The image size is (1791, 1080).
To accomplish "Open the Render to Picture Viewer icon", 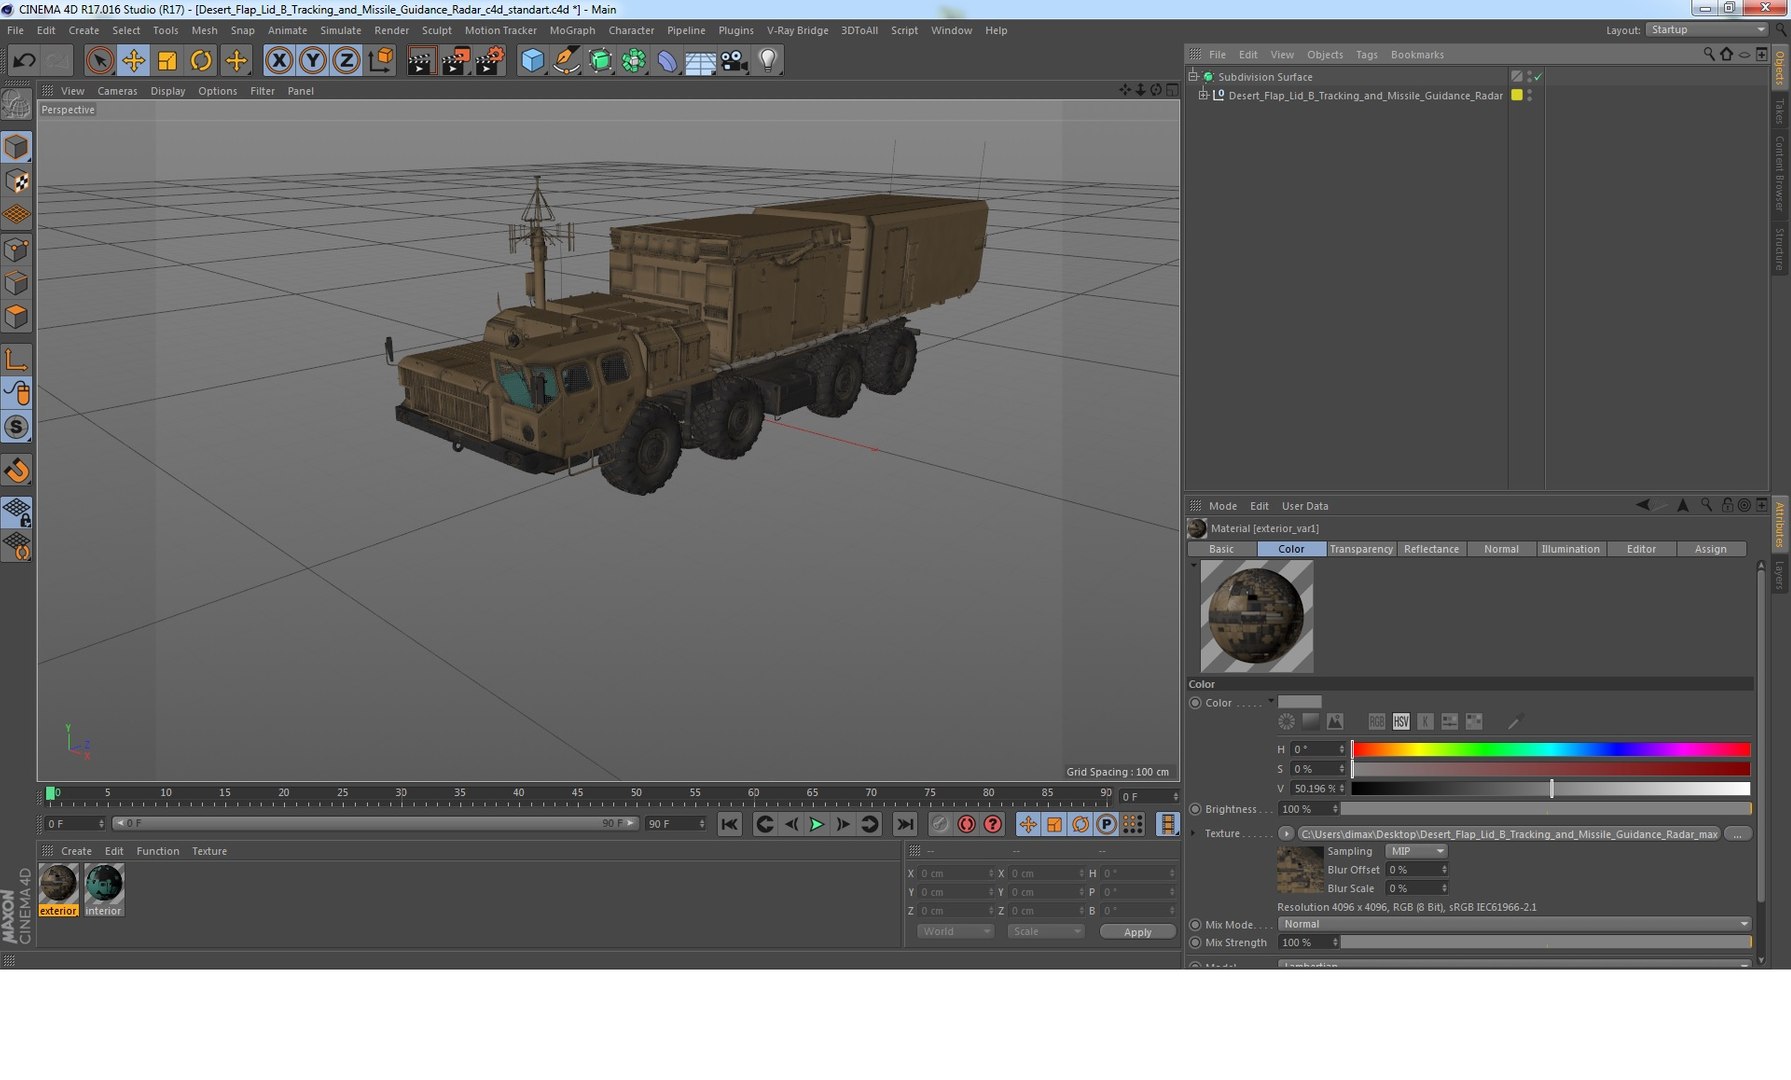I will coord(455,61).
